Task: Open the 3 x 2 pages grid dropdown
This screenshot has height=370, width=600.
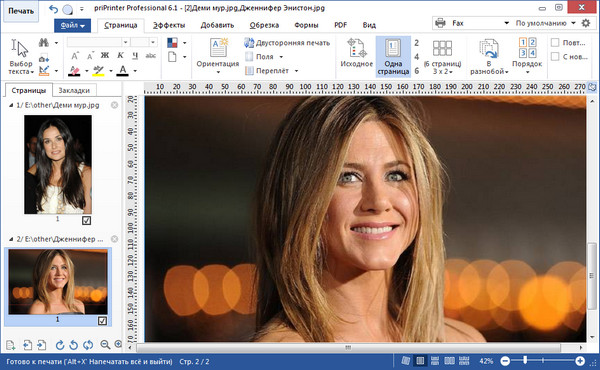Action: tap(443, 57)
